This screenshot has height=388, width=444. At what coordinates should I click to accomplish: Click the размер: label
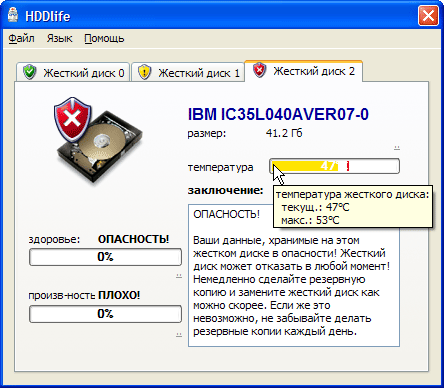coord(207,134)
